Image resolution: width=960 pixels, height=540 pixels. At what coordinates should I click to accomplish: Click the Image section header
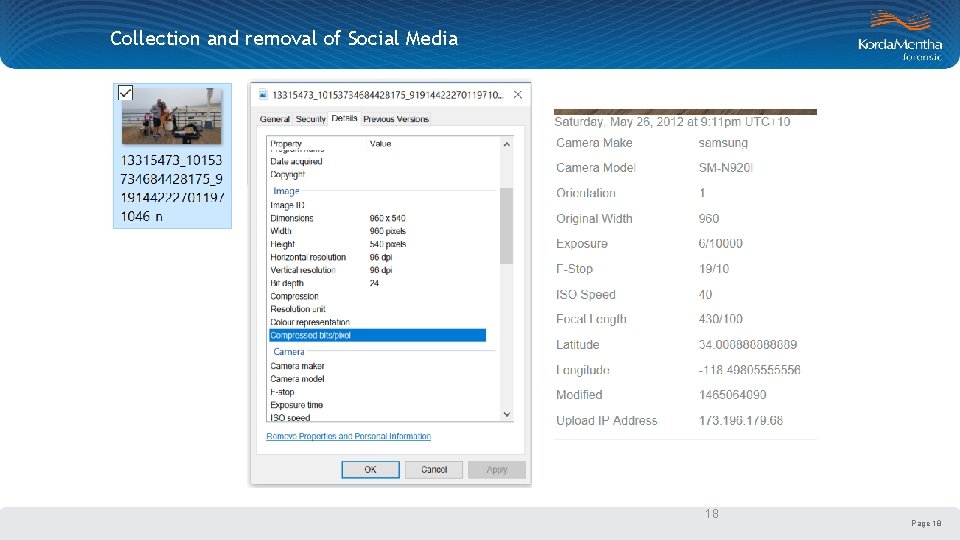coord(286,191)
